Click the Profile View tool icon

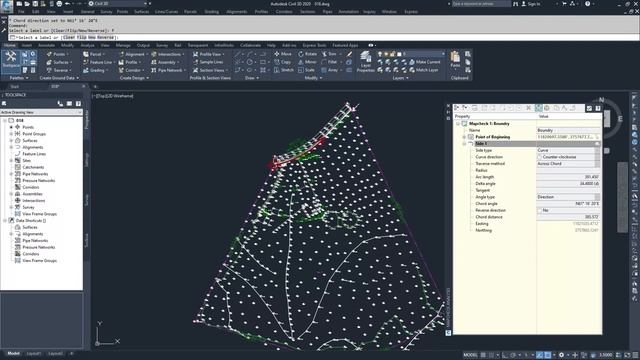(x=196, y=54)
